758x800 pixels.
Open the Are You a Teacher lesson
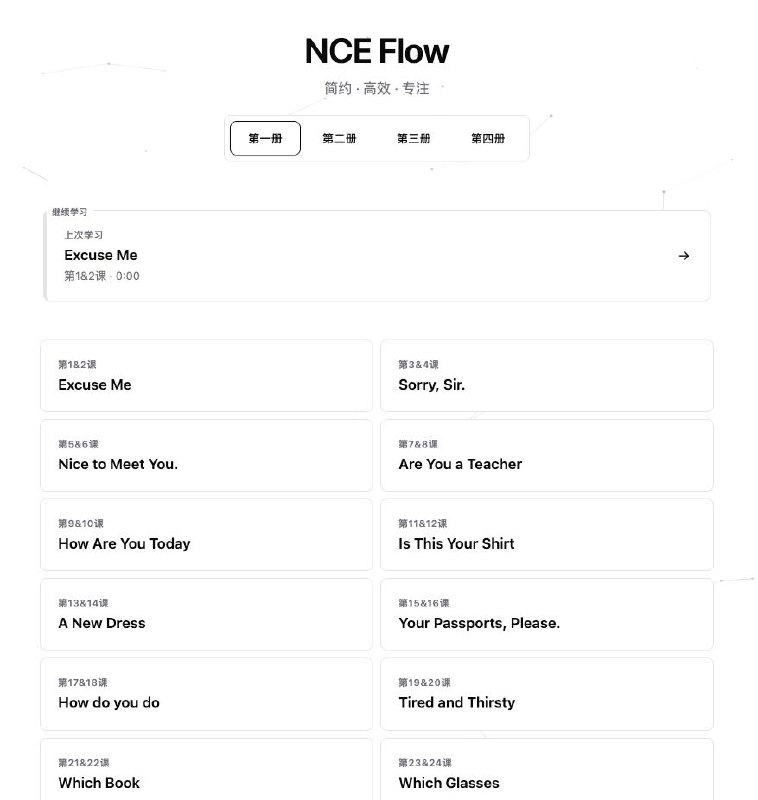pyautogui.click(x=547, y=455)
